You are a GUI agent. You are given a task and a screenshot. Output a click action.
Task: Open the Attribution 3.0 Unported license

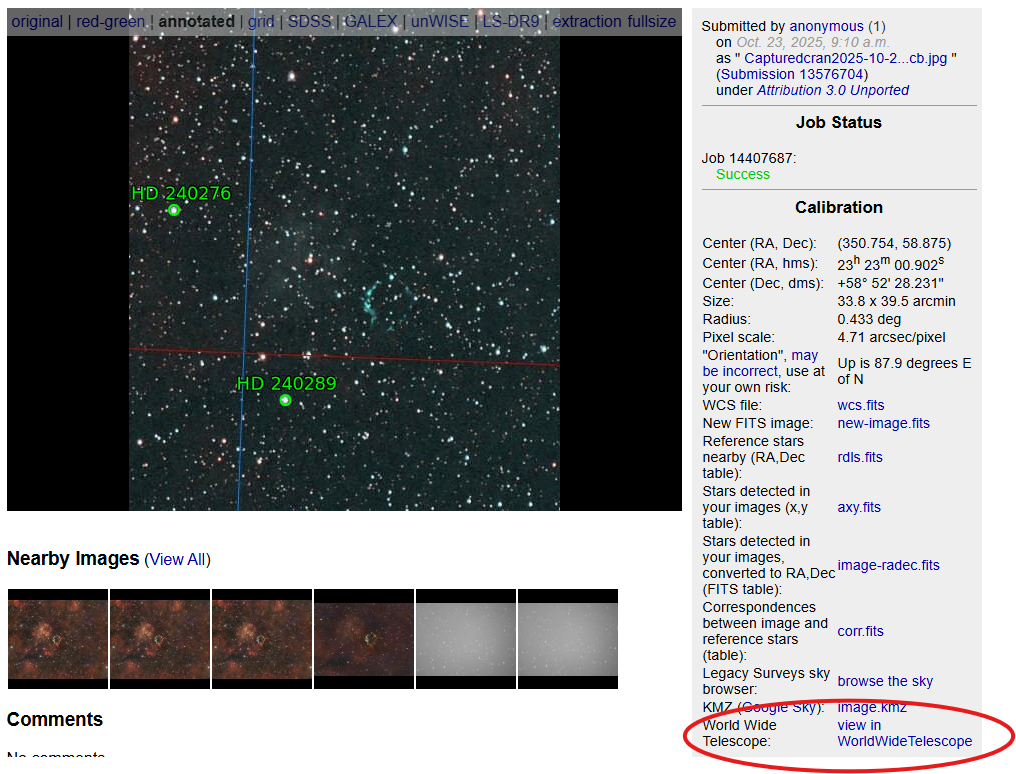[x=833, y=91]
